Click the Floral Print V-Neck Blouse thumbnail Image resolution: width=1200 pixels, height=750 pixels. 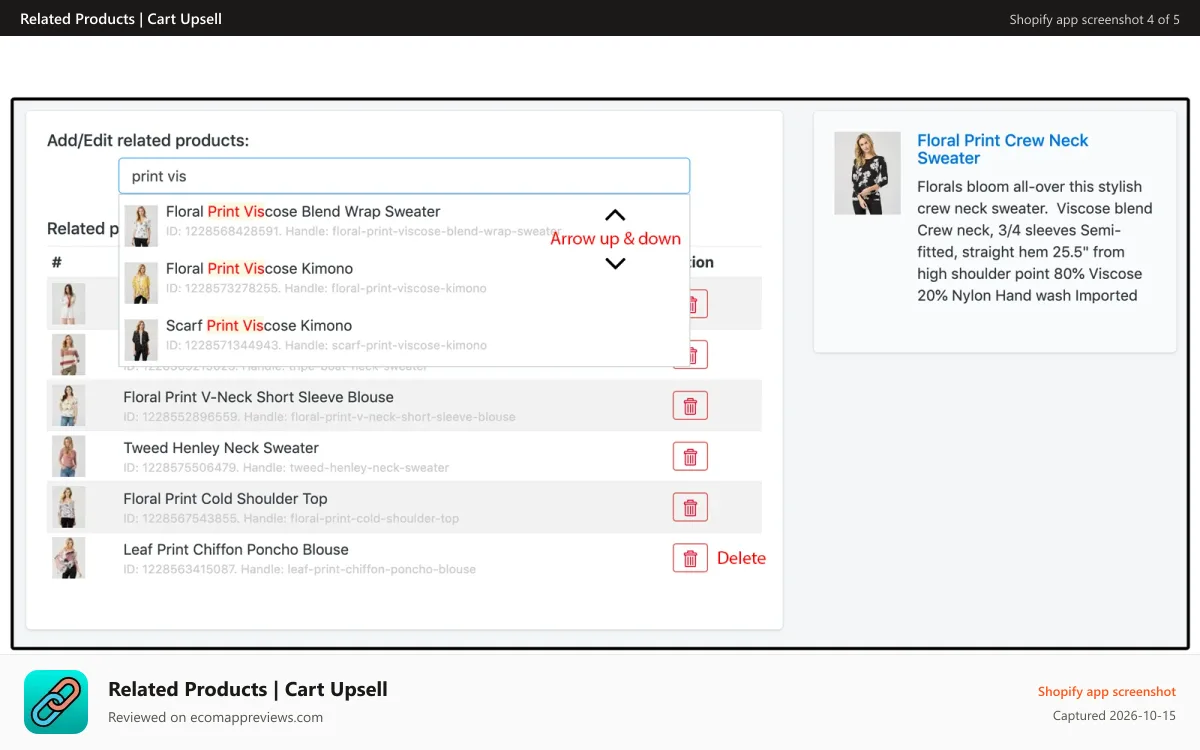(x=69, y=405)
